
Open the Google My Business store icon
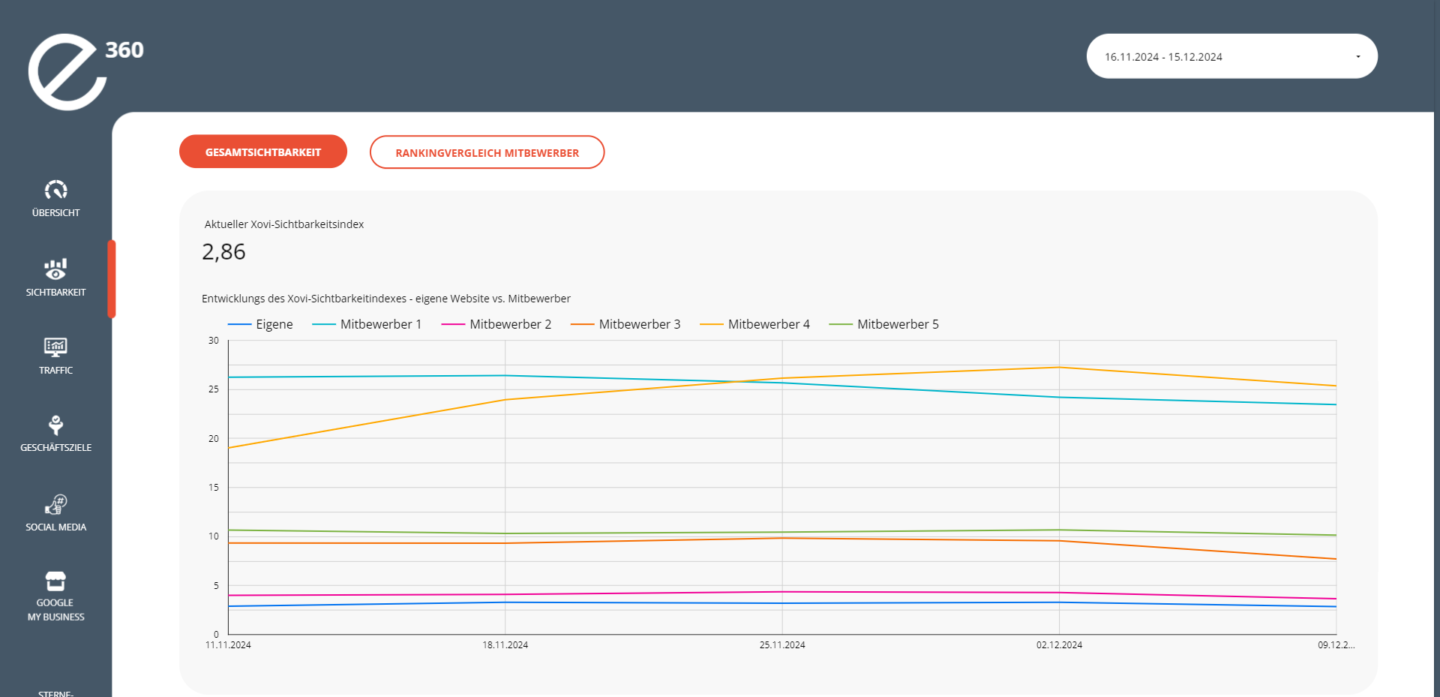point(56,582)
